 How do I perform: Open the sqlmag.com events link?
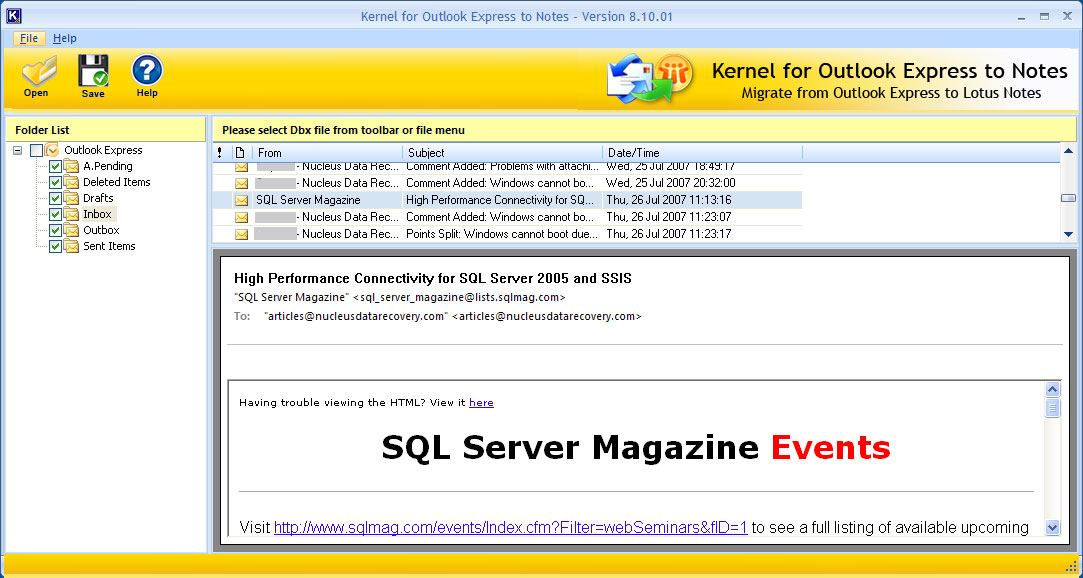[x=510, y=528]
